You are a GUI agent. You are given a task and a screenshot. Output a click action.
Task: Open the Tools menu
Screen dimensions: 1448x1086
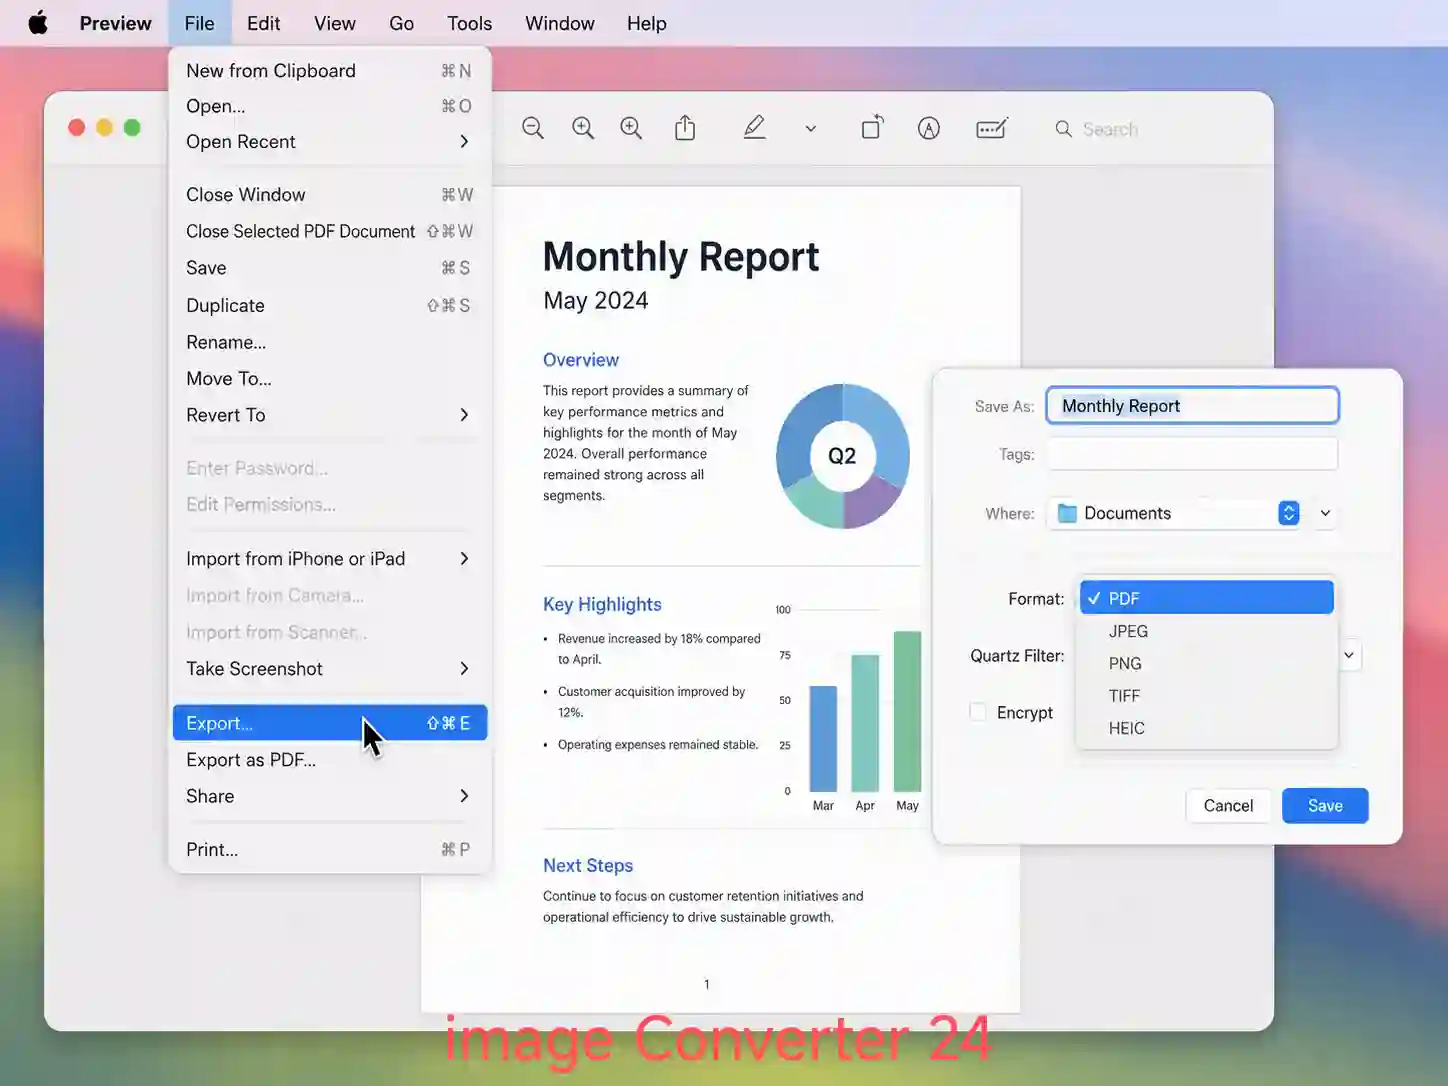coord(469,23)
